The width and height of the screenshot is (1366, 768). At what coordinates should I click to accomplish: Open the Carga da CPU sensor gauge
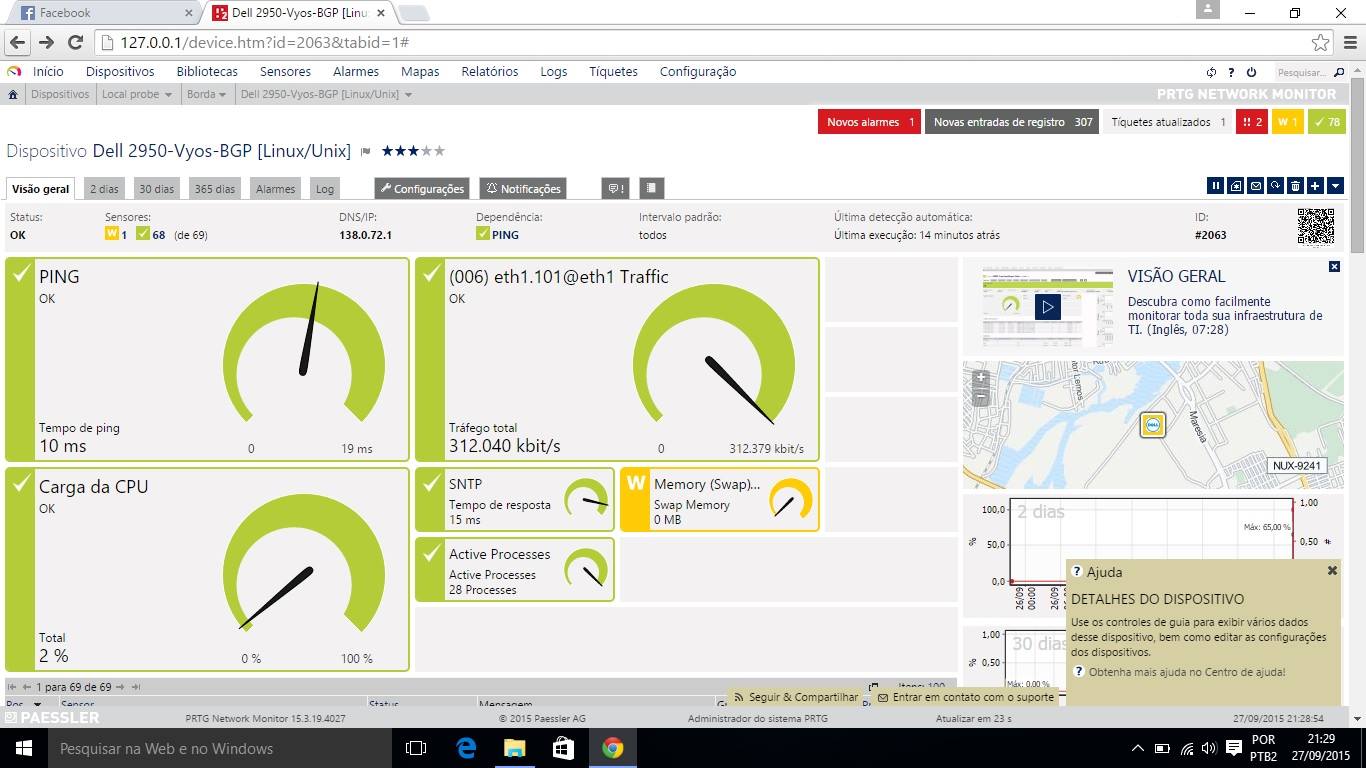208,570
